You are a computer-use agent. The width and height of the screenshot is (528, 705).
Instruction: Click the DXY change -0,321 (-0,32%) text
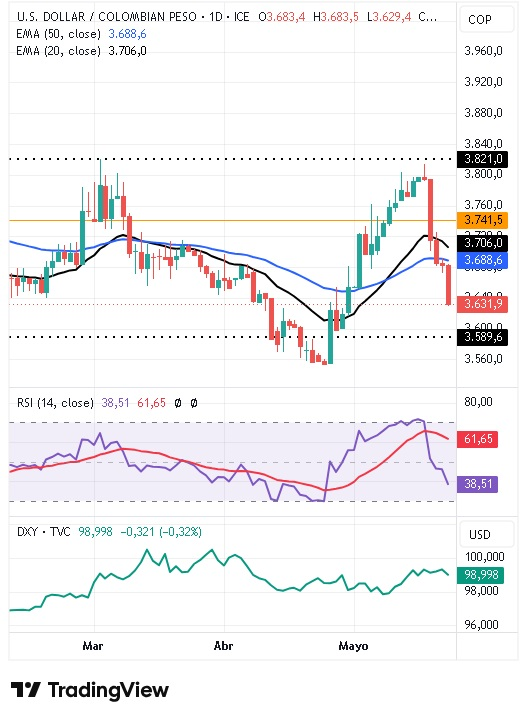161,532
